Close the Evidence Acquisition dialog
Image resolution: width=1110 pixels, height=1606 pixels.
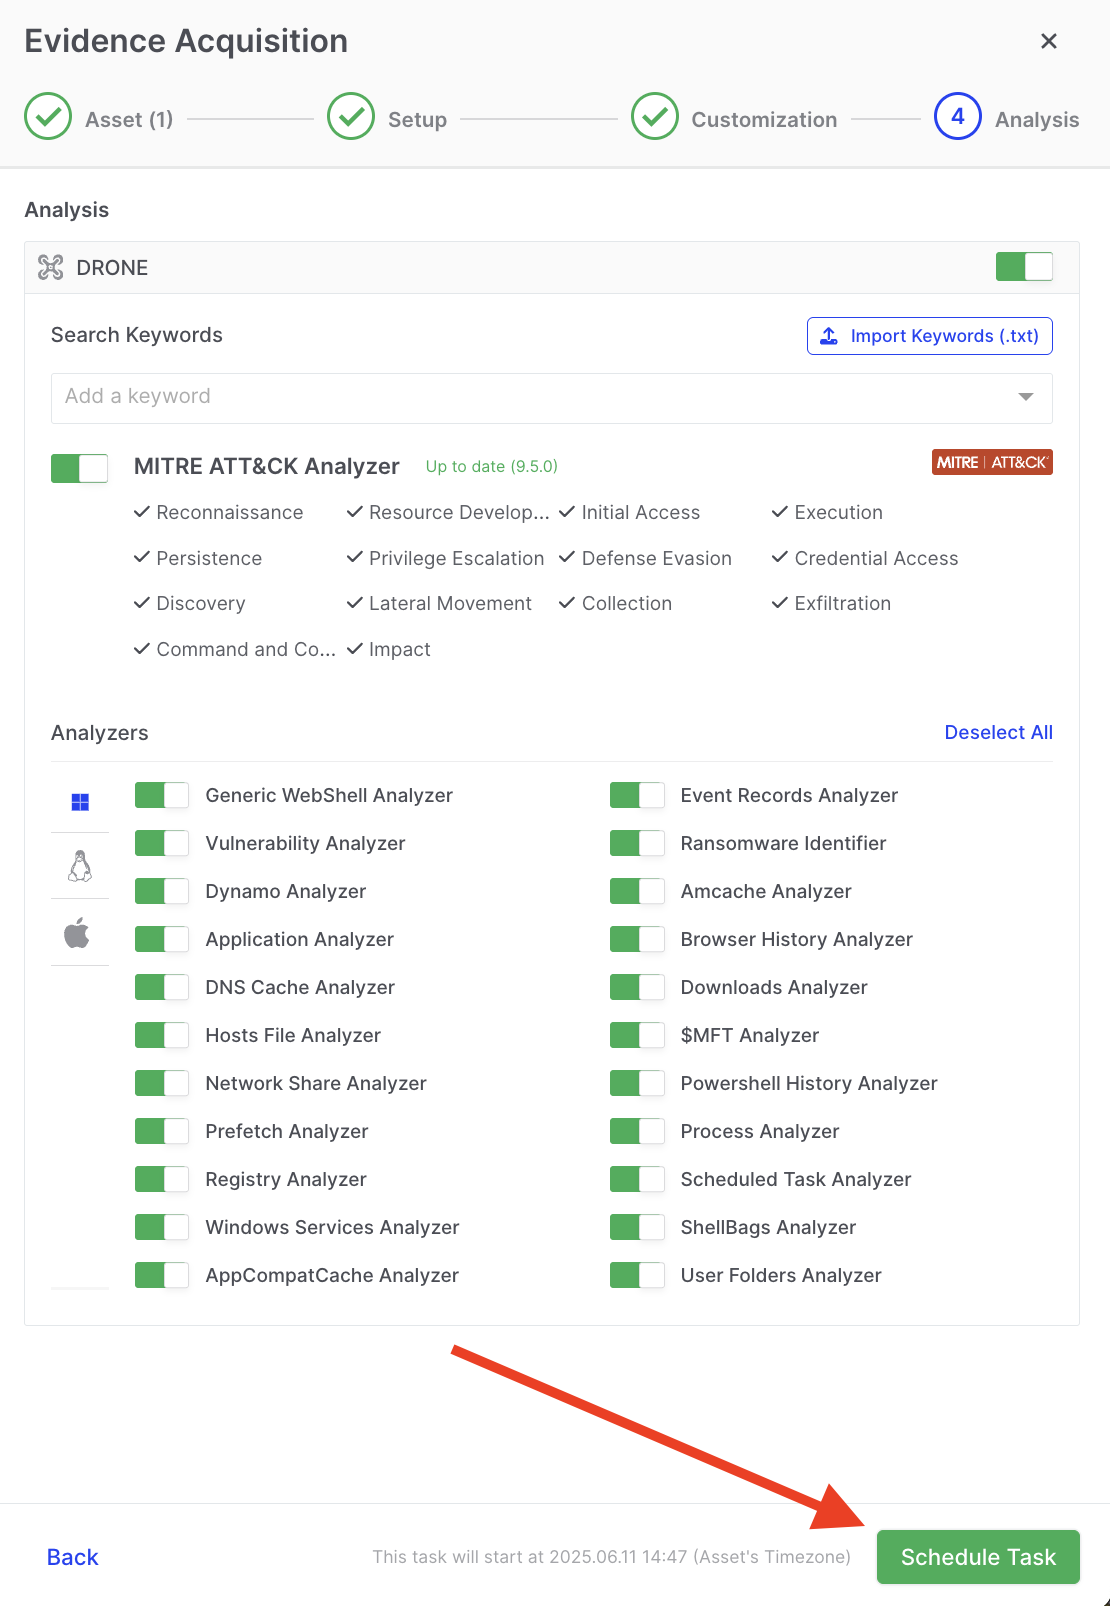click(x=1048, y=41)
